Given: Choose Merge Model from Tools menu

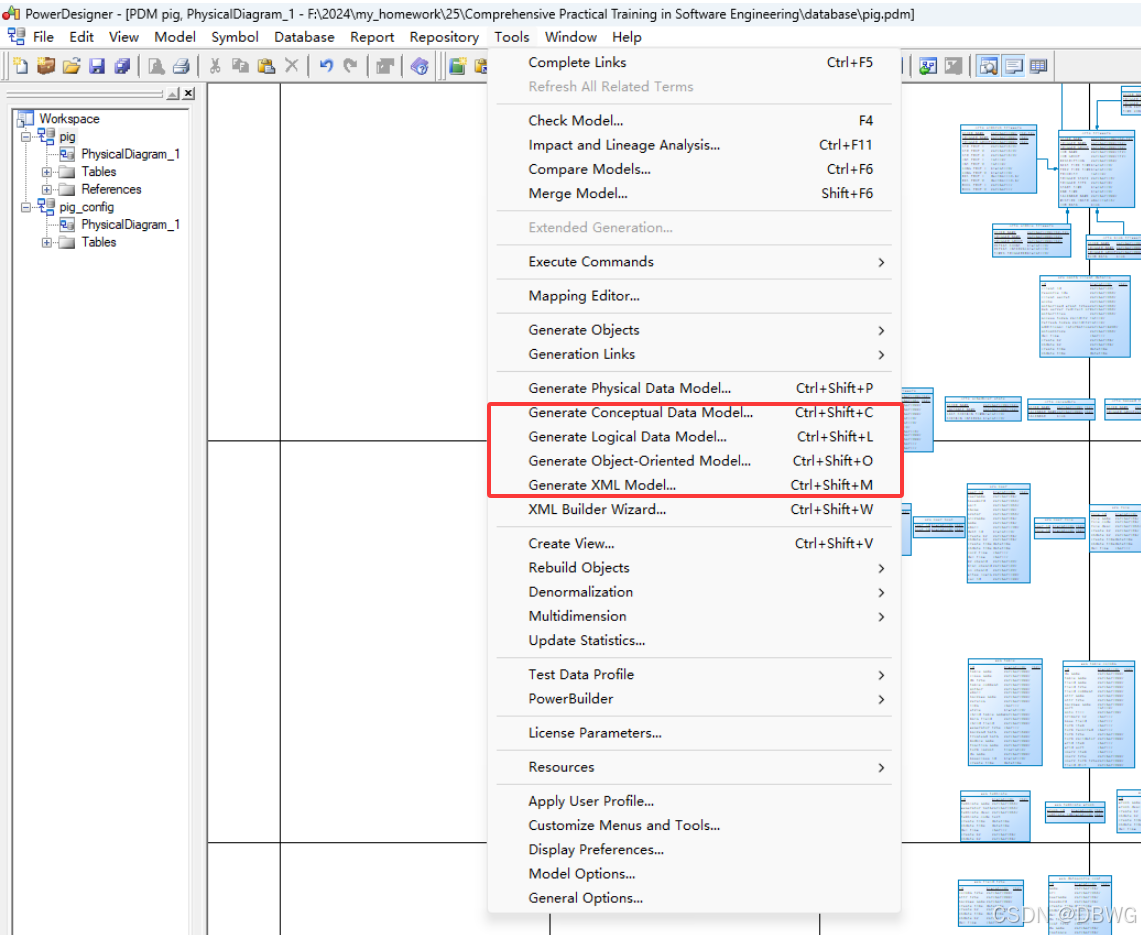Looking at the screenshot, I should coord(693,194).
